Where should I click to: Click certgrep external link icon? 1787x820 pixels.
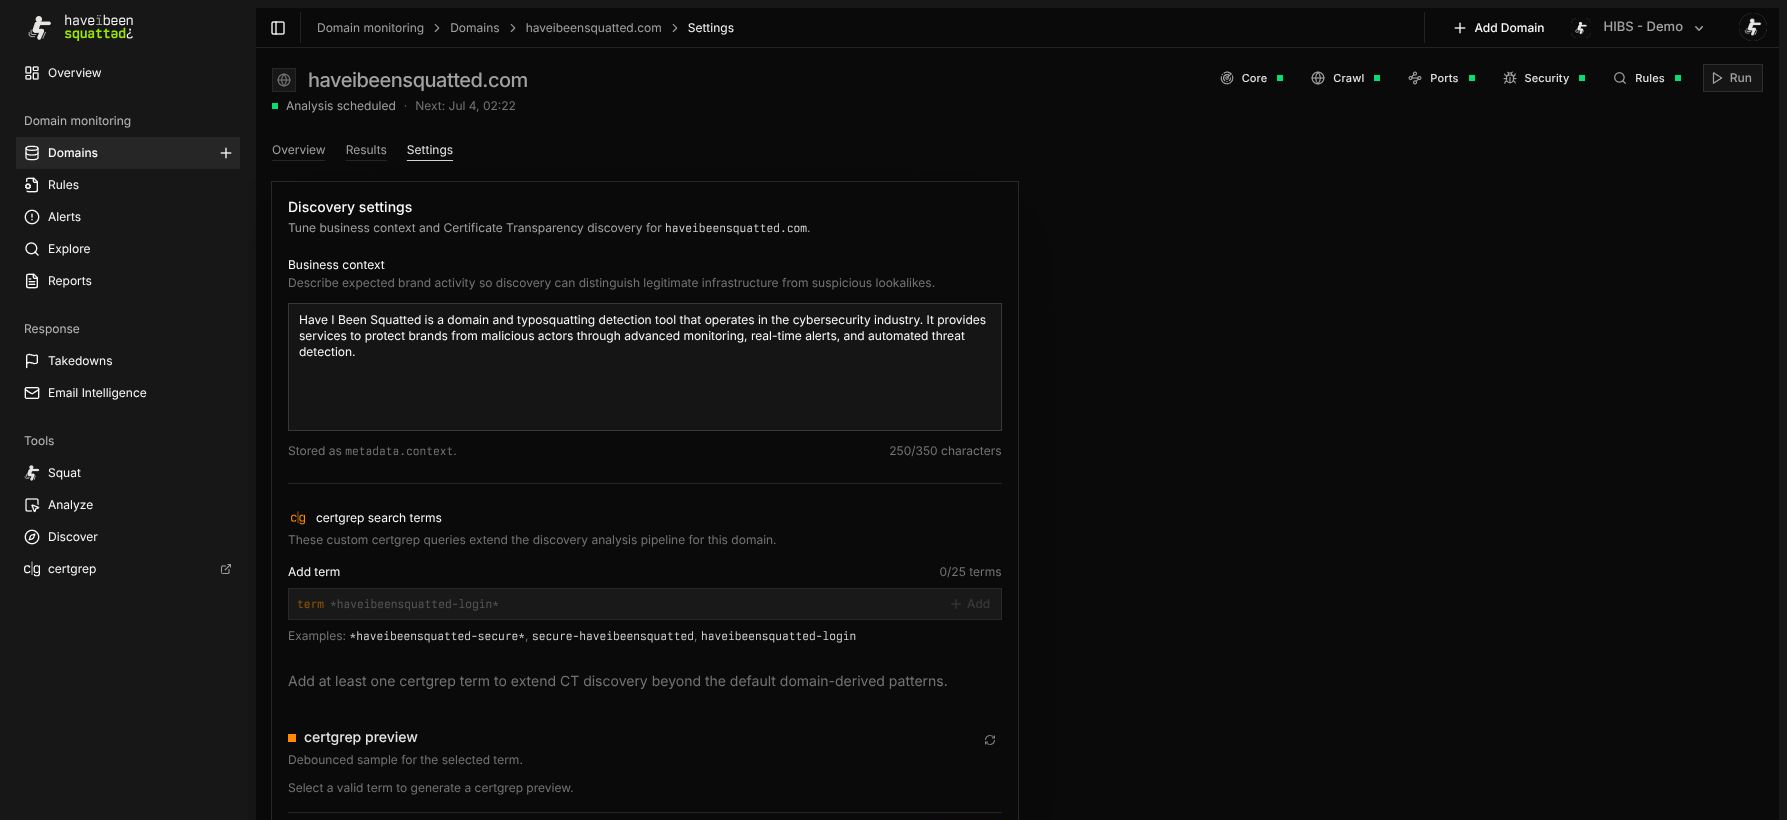pyautogui.click(x=226, y=569)
